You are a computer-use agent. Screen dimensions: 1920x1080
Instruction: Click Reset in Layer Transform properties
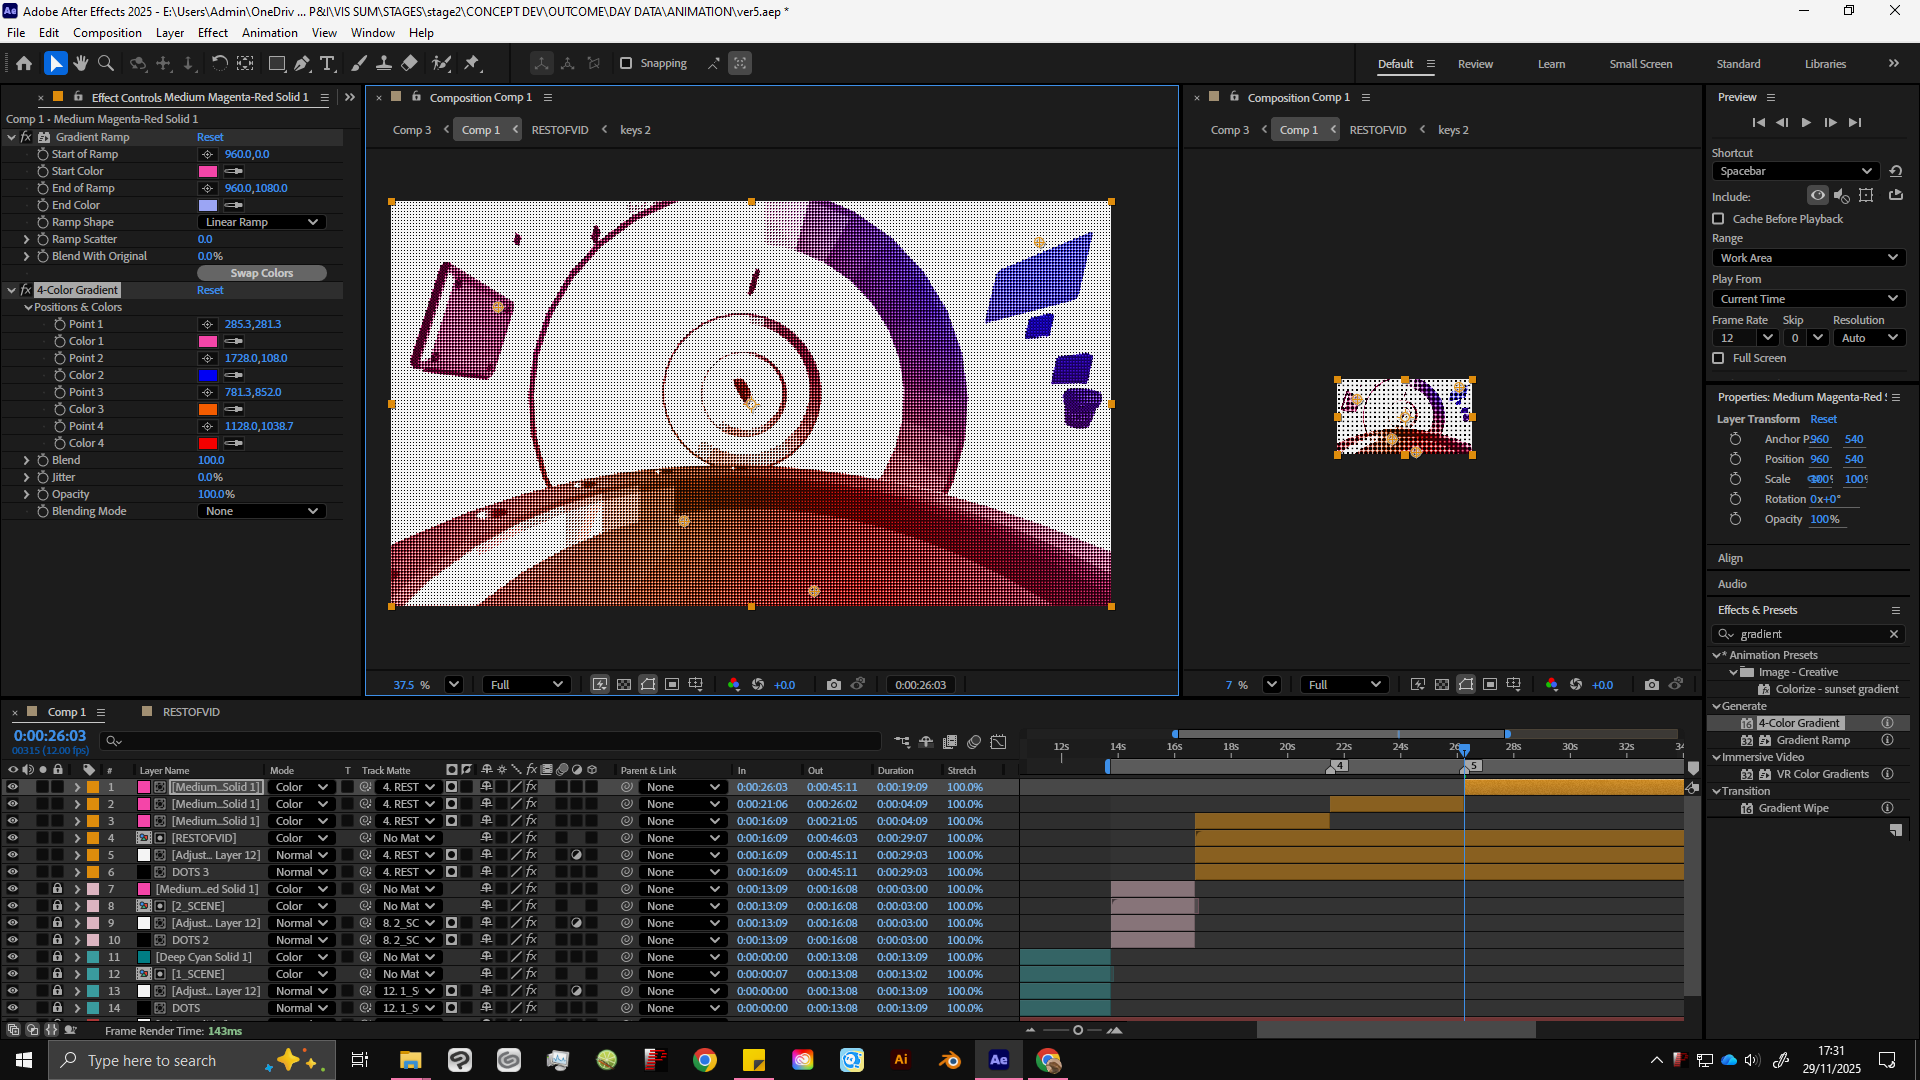1823,419
